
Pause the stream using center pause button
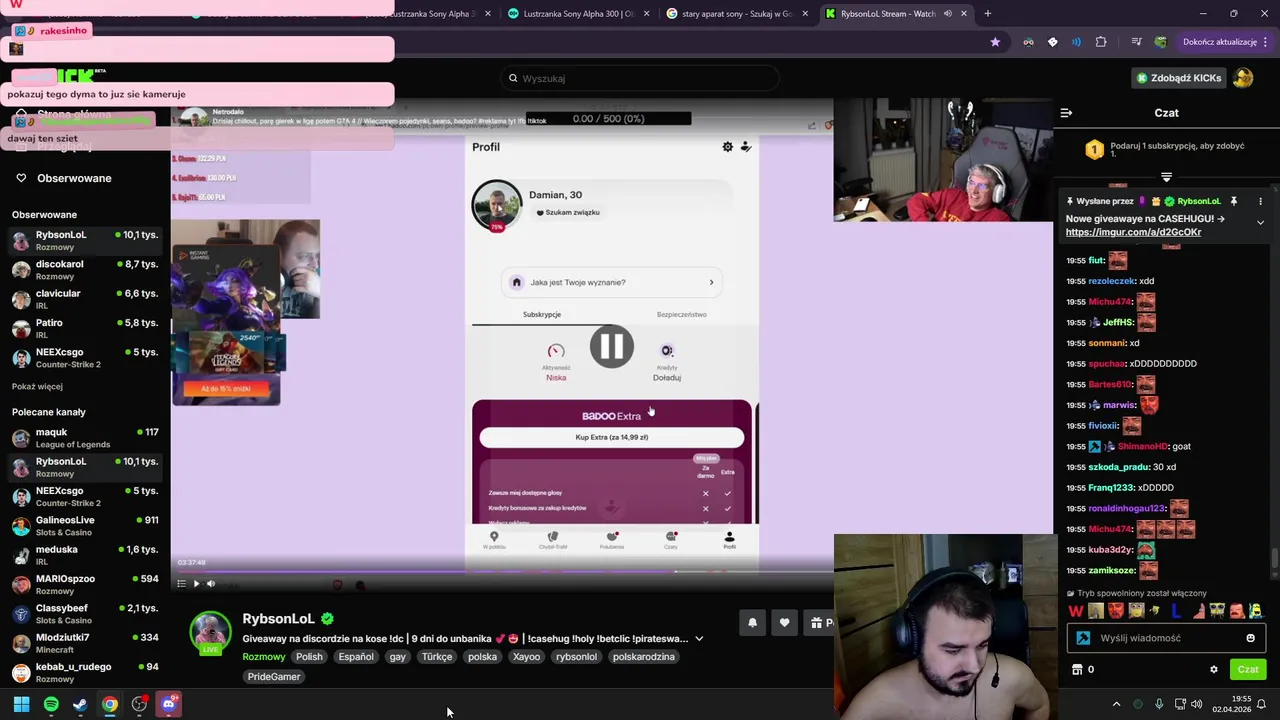(611, 346)
